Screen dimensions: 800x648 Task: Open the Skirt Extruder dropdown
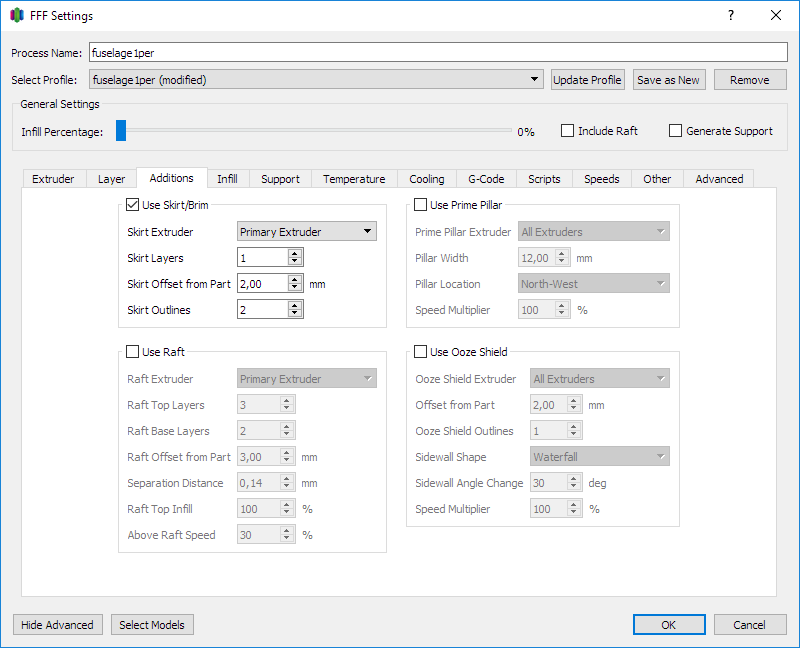pyautogui.click(x=307, y=232)
